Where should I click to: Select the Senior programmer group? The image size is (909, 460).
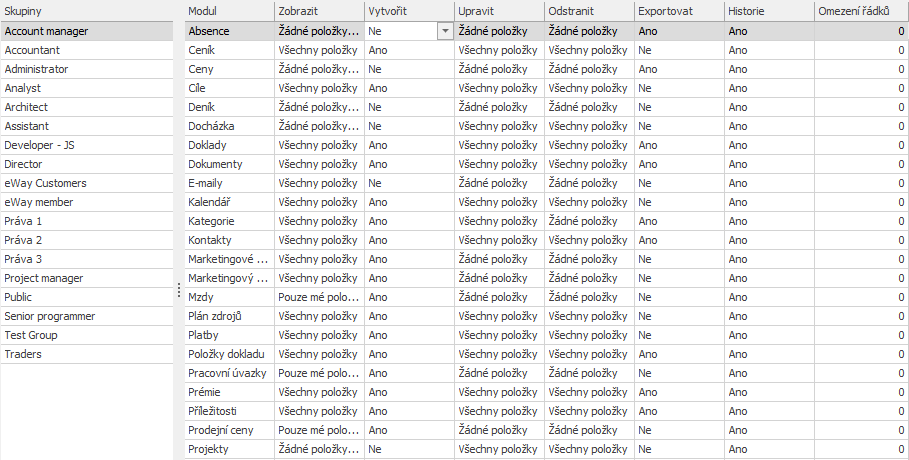coord(87,316)
